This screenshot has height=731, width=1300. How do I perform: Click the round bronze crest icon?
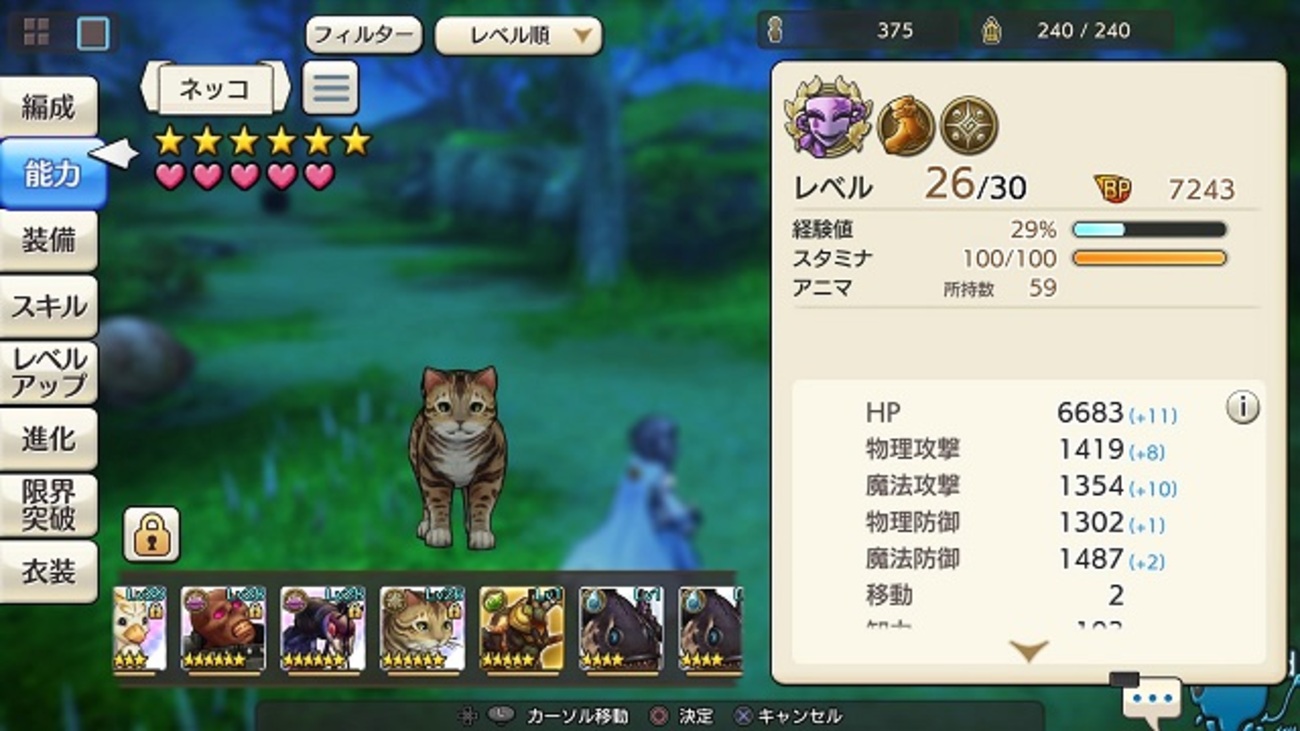(x=968, y=126)
